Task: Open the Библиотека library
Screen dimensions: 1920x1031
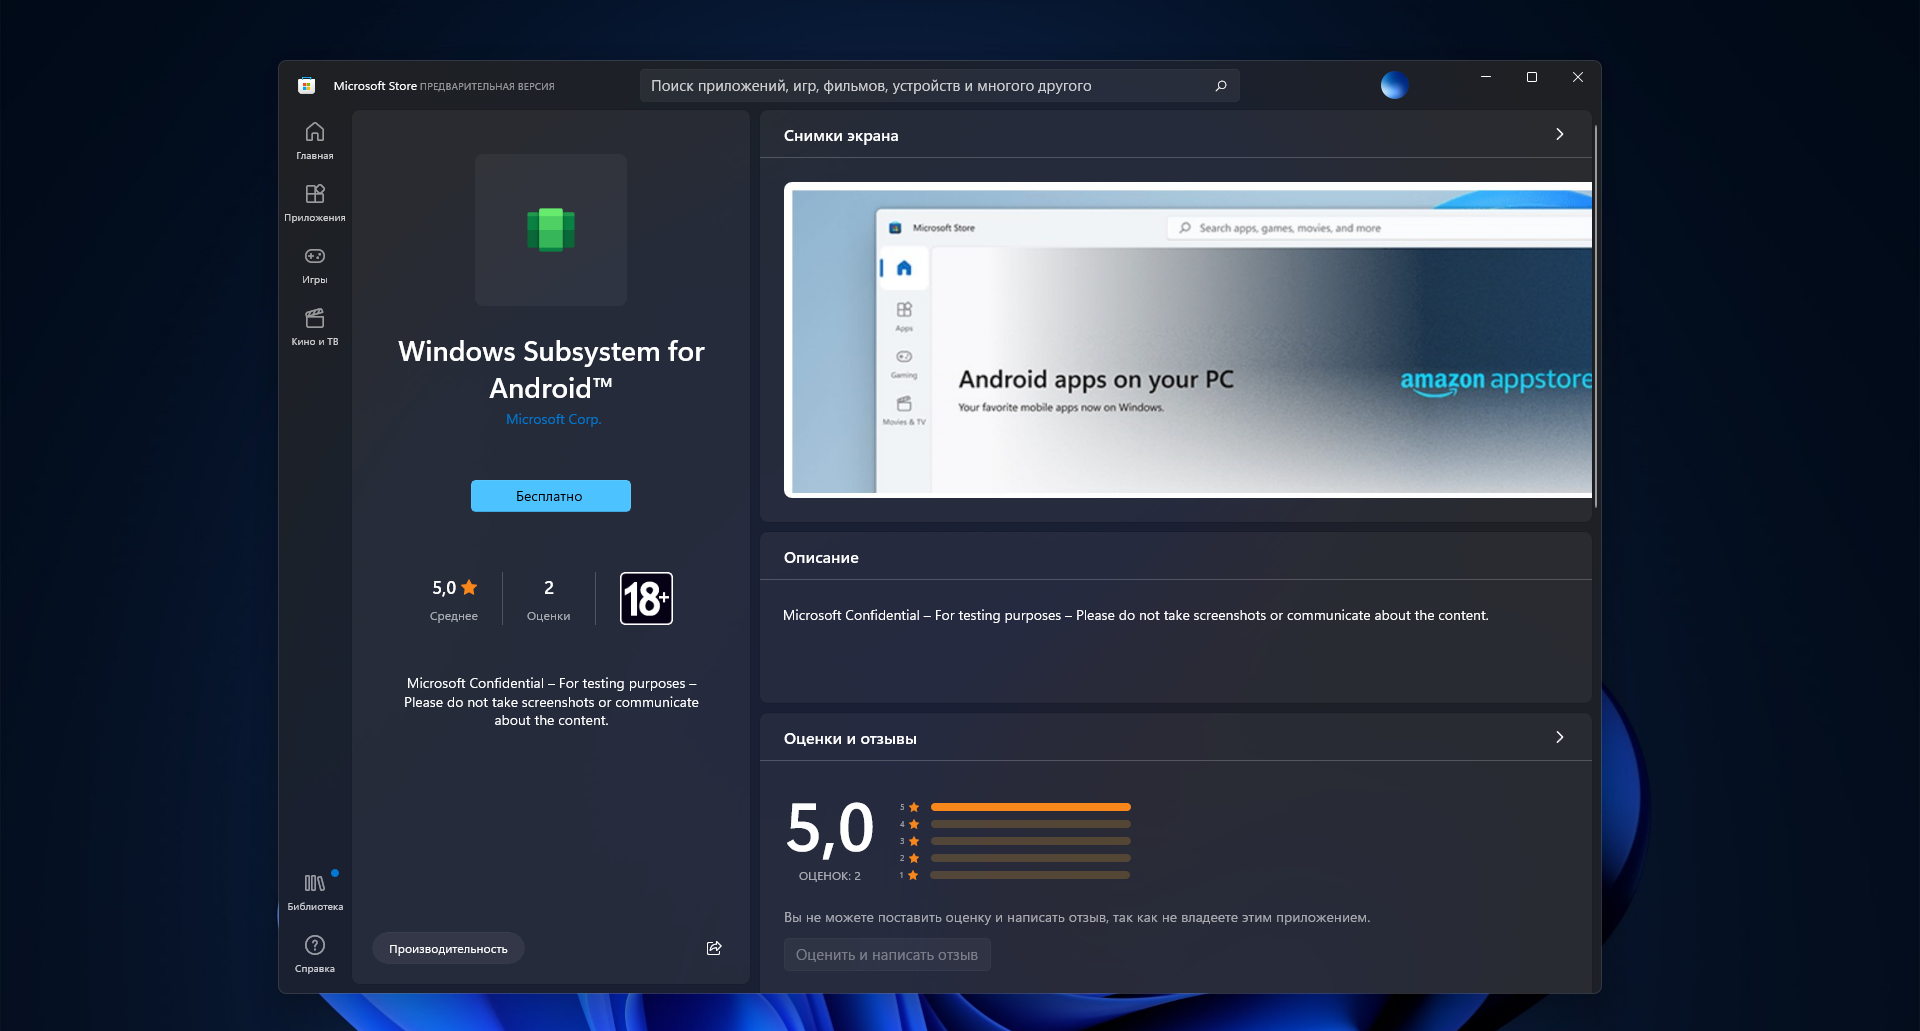Action: 314,892
